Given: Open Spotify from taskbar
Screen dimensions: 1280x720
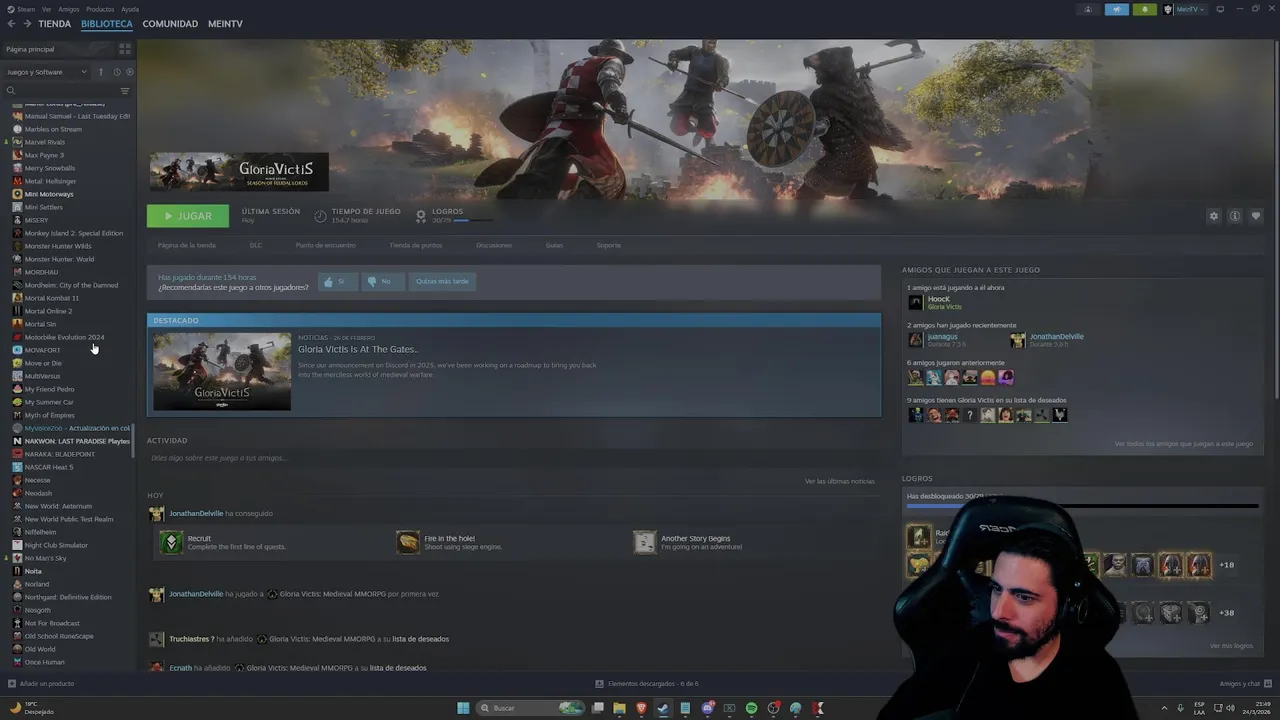Looking at the screenshot, I should click(751, 708).
